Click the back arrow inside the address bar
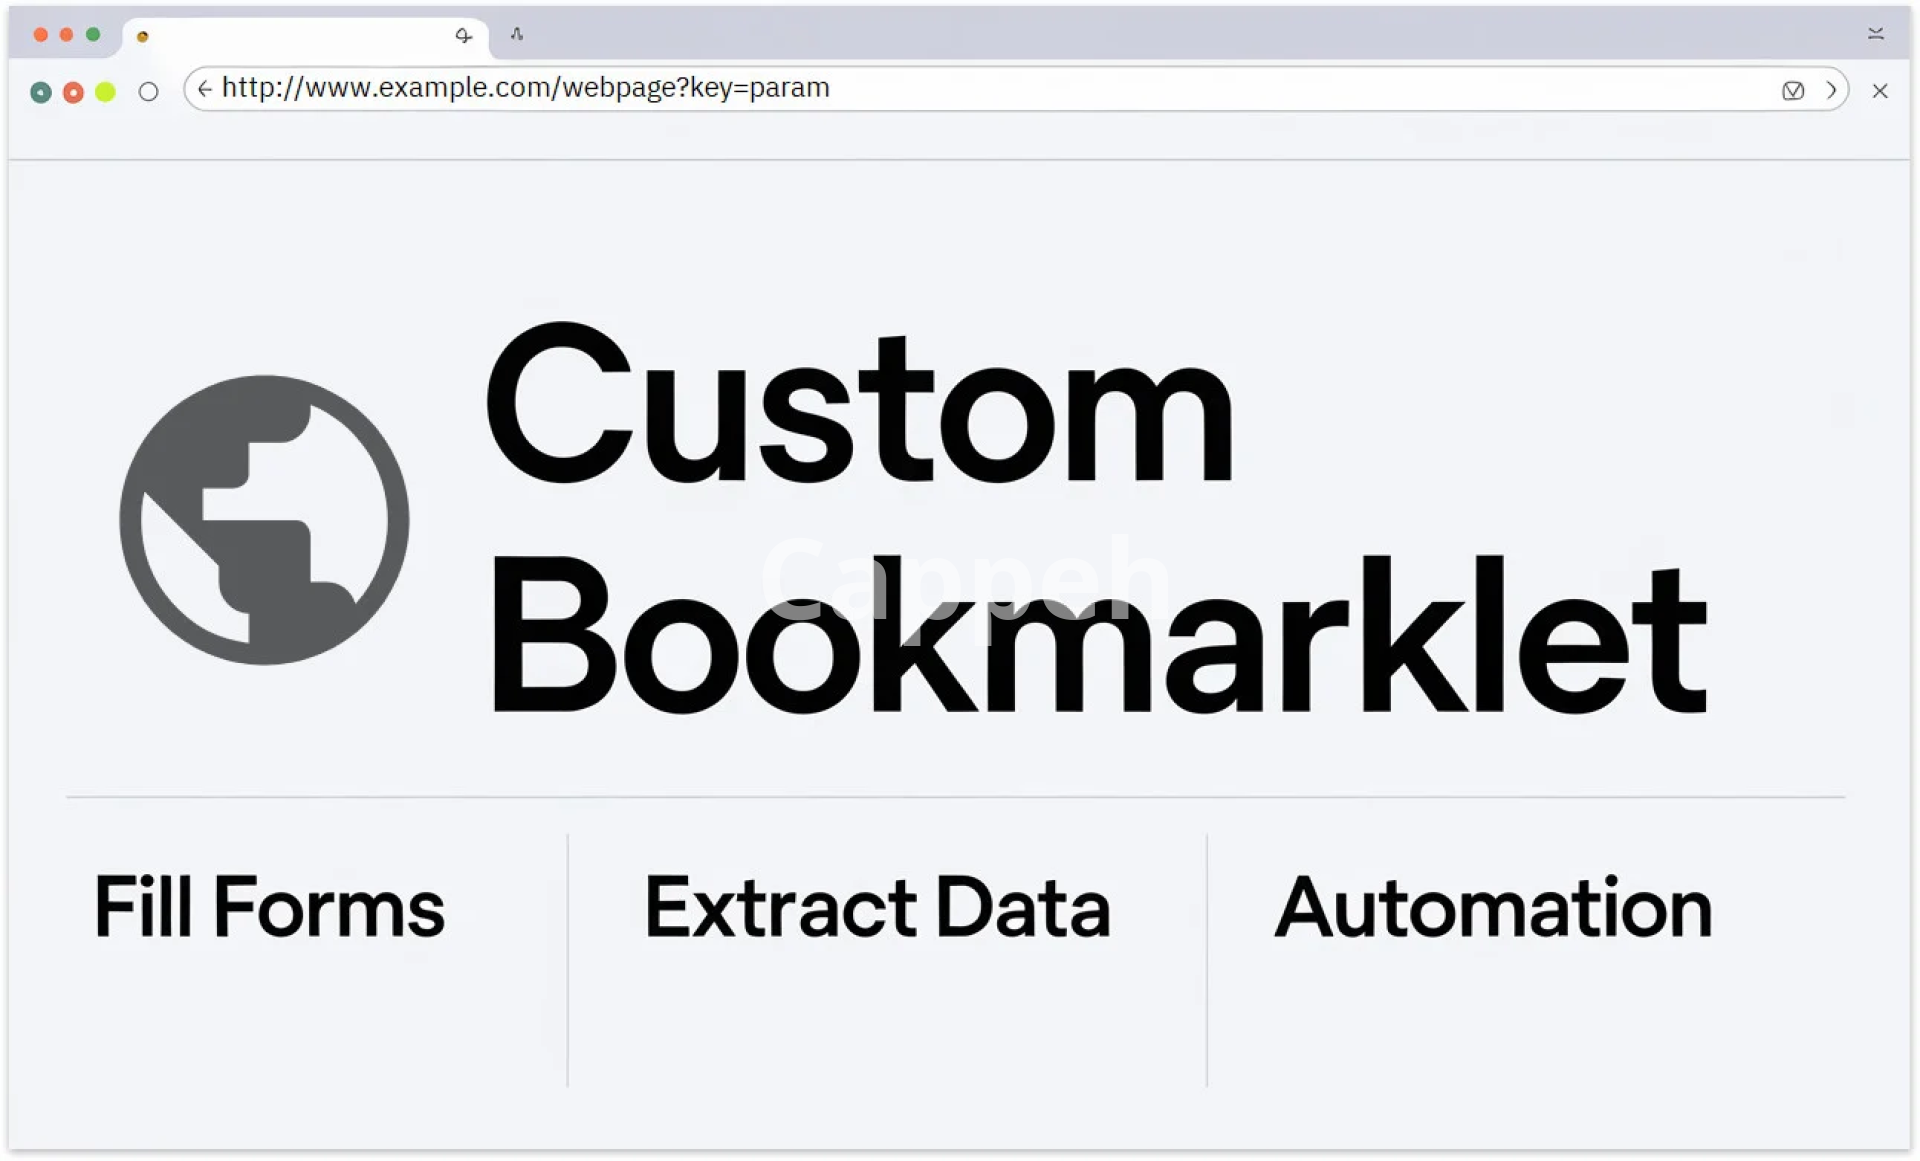Screen dimensions: 1920x1161 (205, 89)
